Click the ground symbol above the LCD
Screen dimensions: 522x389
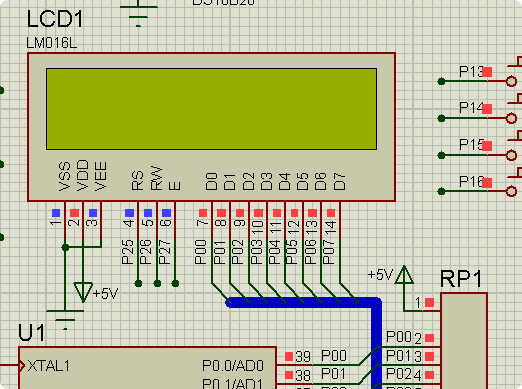[x=139, y=15]
